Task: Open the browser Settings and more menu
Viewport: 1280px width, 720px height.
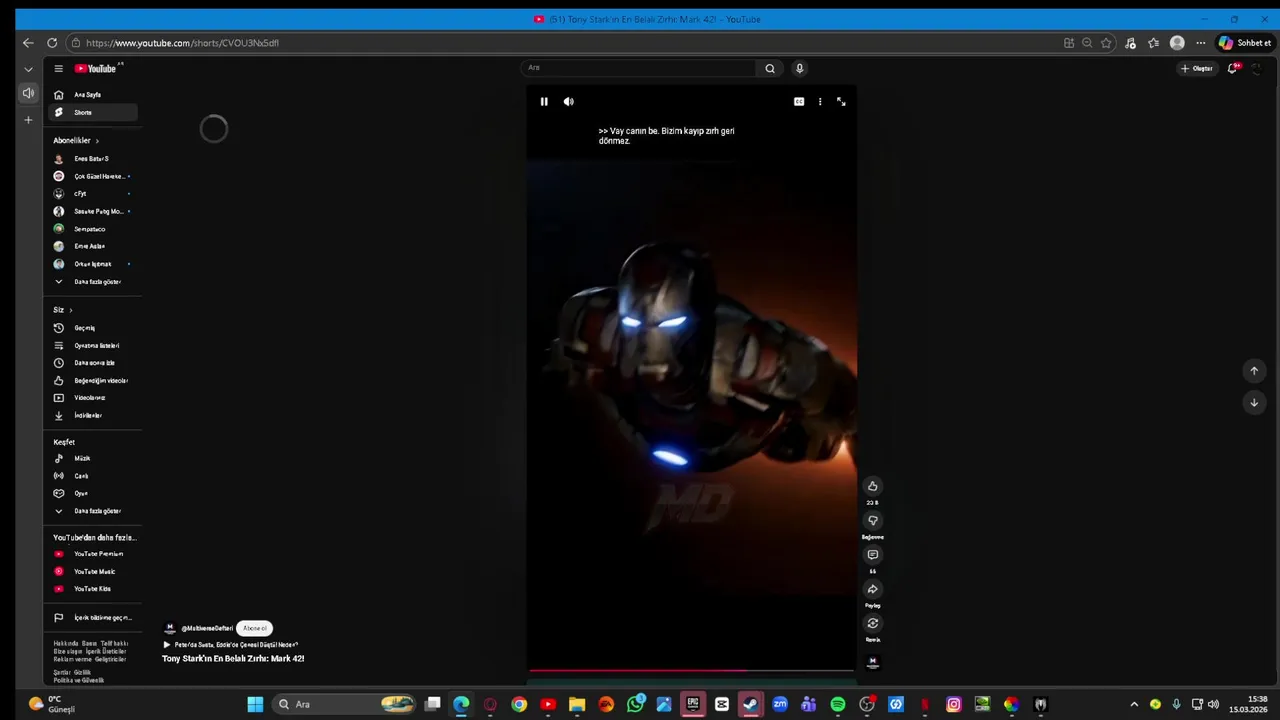Action: pos(1200,43)
